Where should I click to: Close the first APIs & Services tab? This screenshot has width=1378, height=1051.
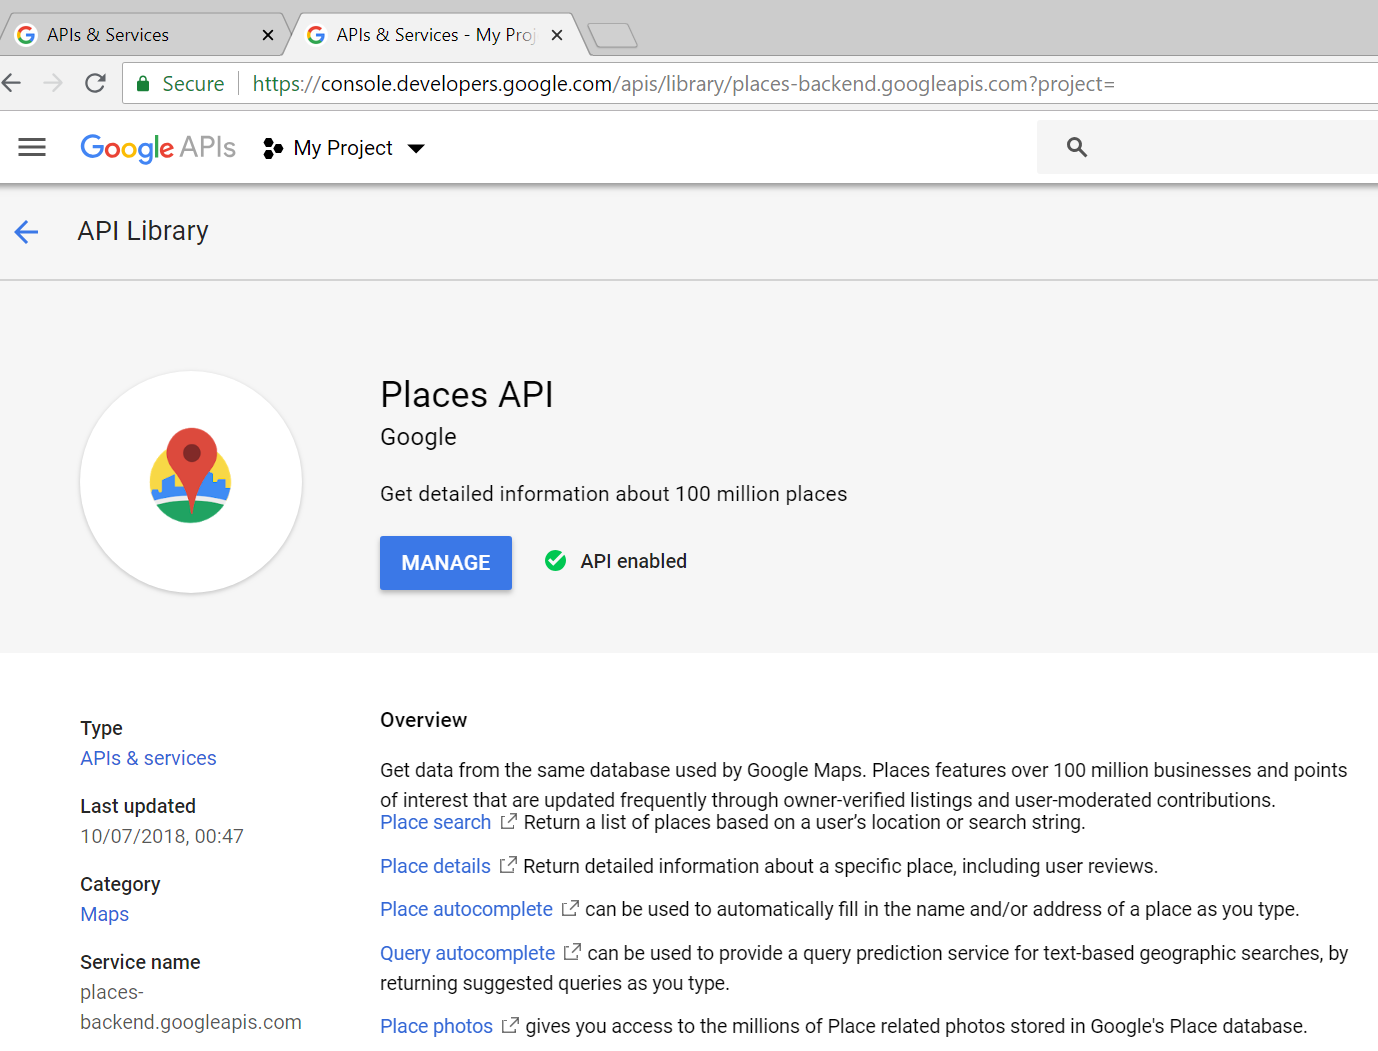(x=268, y=35)
